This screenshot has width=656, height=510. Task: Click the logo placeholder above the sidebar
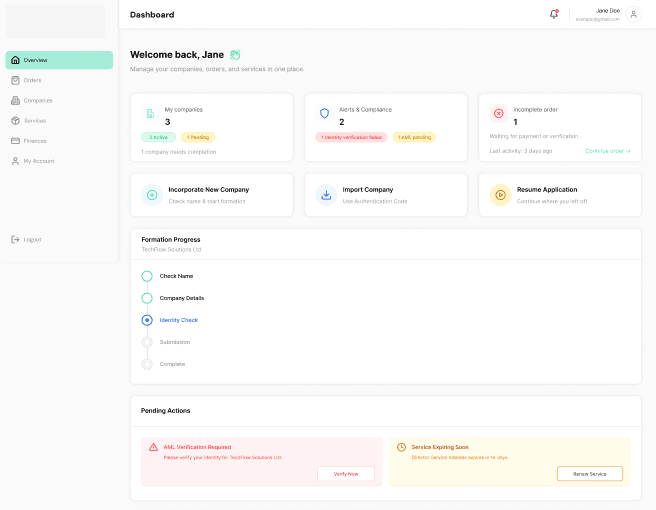(x=55, y=21)
